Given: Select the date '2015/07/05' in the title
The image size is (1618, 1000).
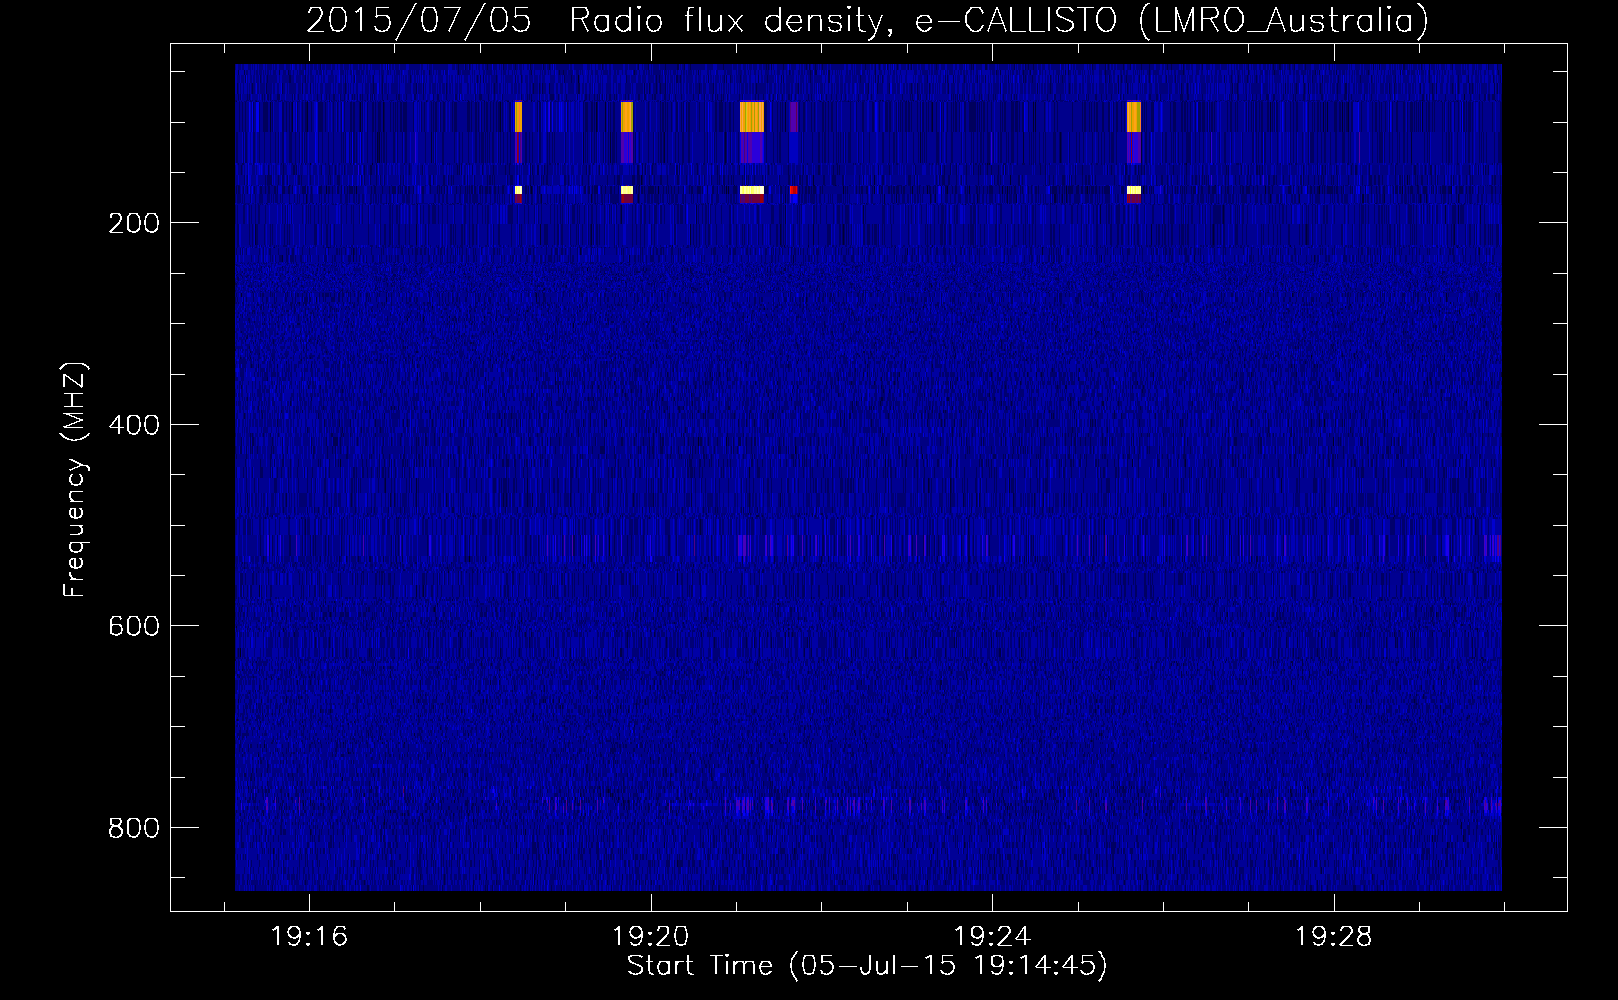Looking at the screenshot, I should [418, 20].
